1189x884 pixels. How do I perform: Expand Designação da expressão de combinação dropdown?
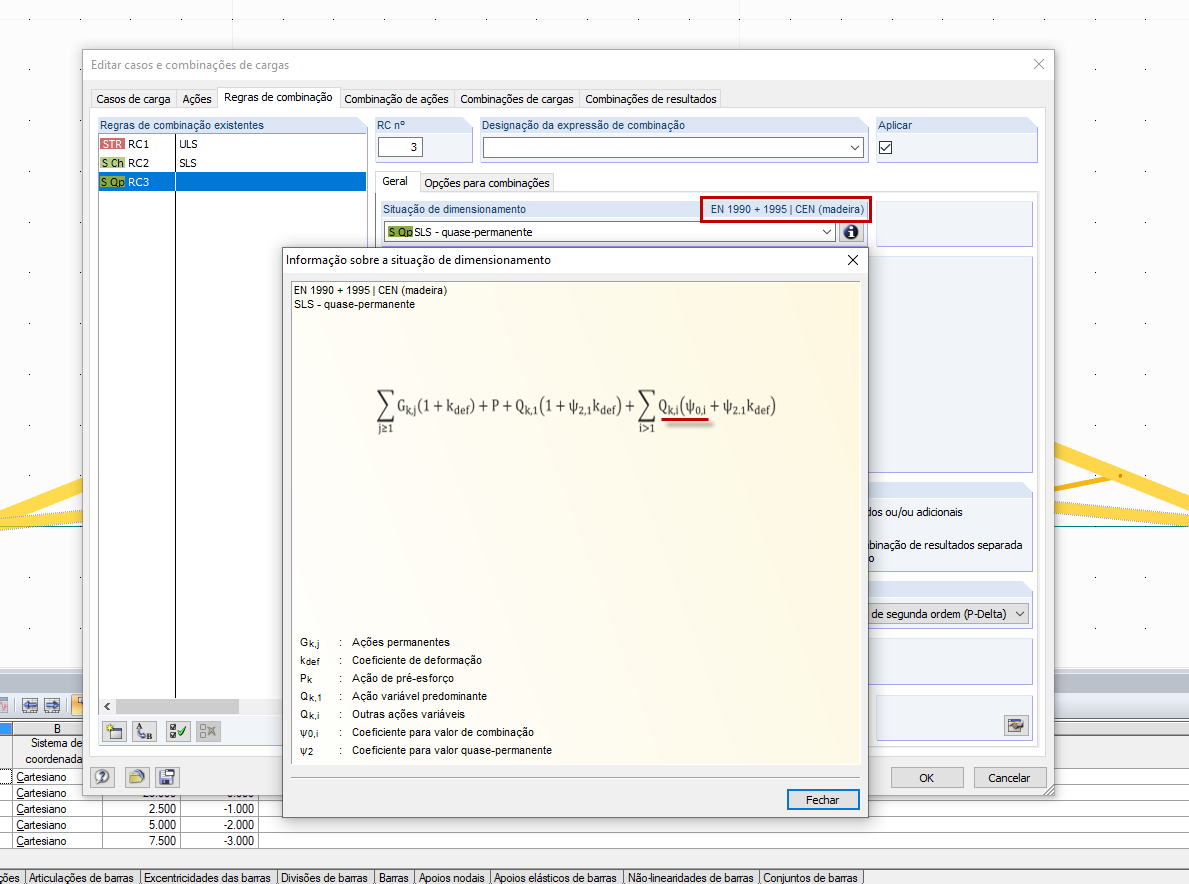[855, 148]
